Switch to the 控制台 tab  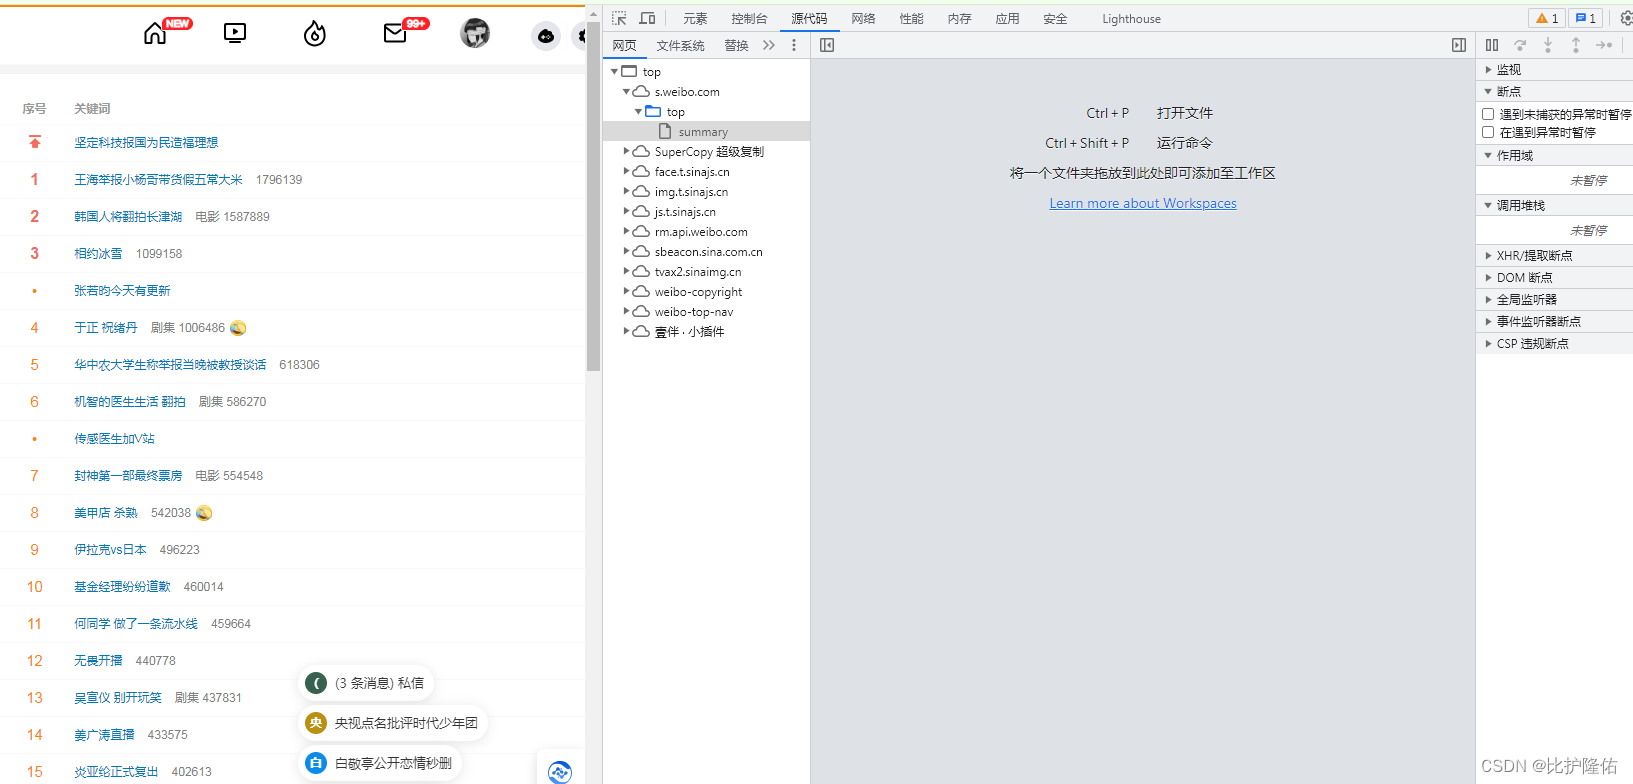point(749,18)
